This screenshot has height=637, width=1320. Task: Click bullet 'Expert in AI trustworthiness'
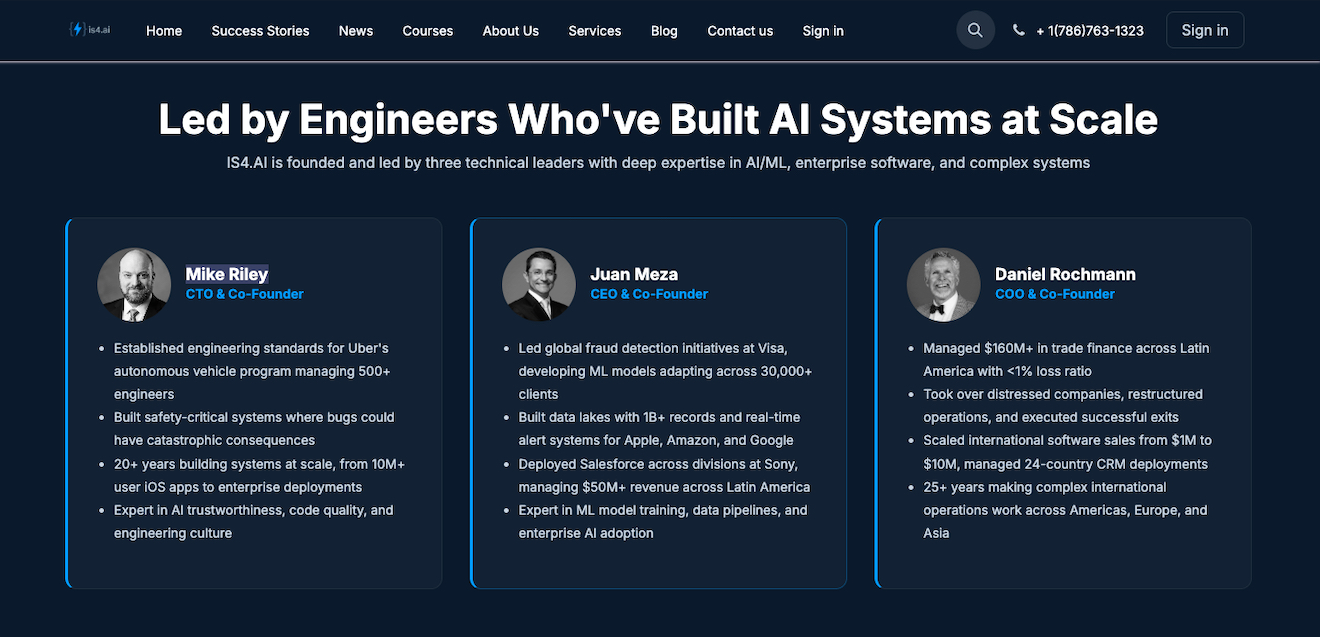tap(254, 522)
